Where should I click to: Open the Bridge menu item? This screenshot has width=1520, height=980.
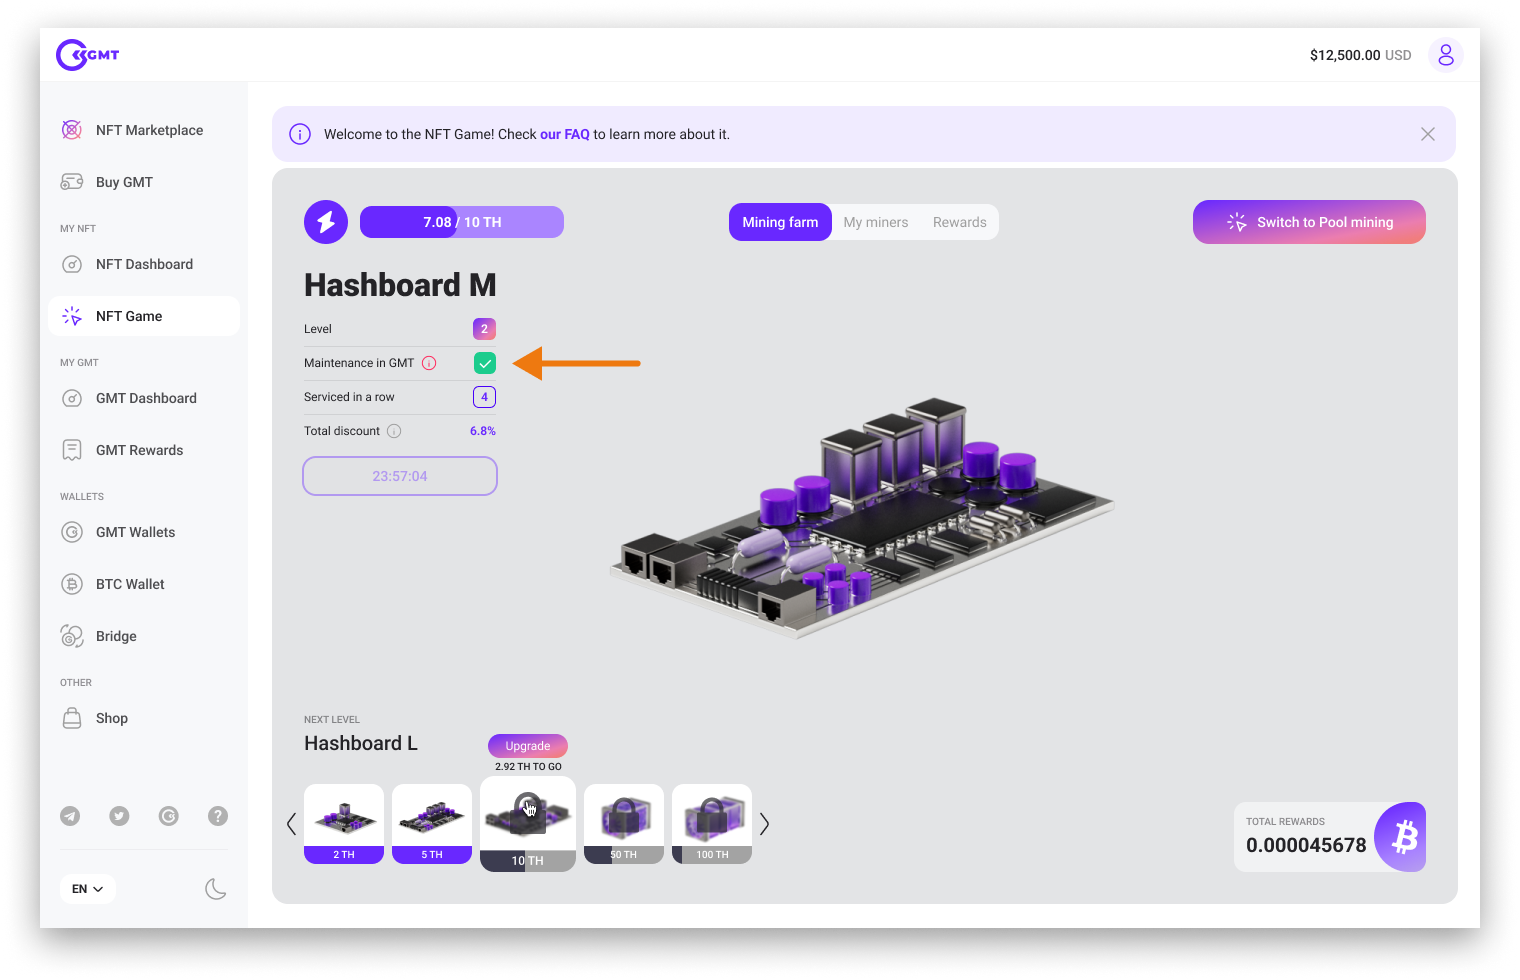tap(144, 636)
